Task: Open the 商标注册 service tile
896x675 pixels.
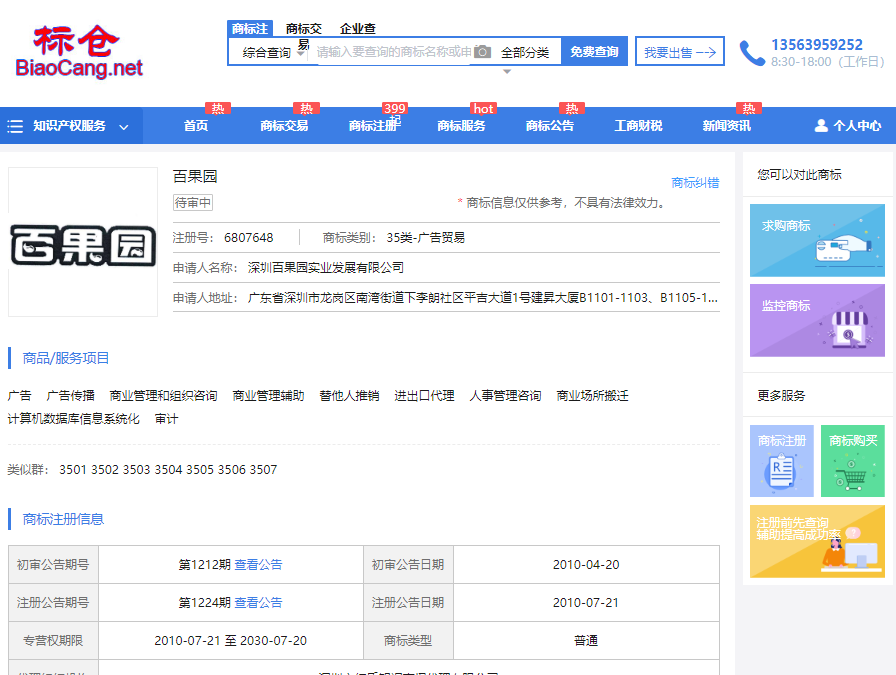Action: [782, 461]
